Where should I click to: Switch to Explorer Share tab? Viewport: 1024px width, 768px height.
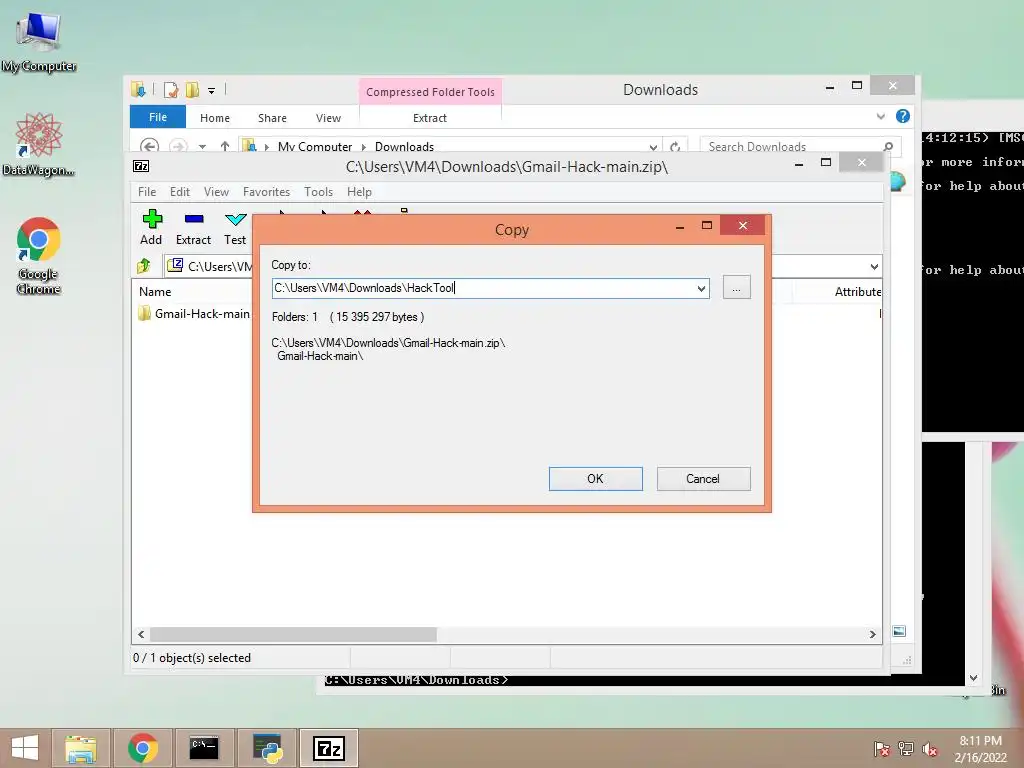point(272,118)
